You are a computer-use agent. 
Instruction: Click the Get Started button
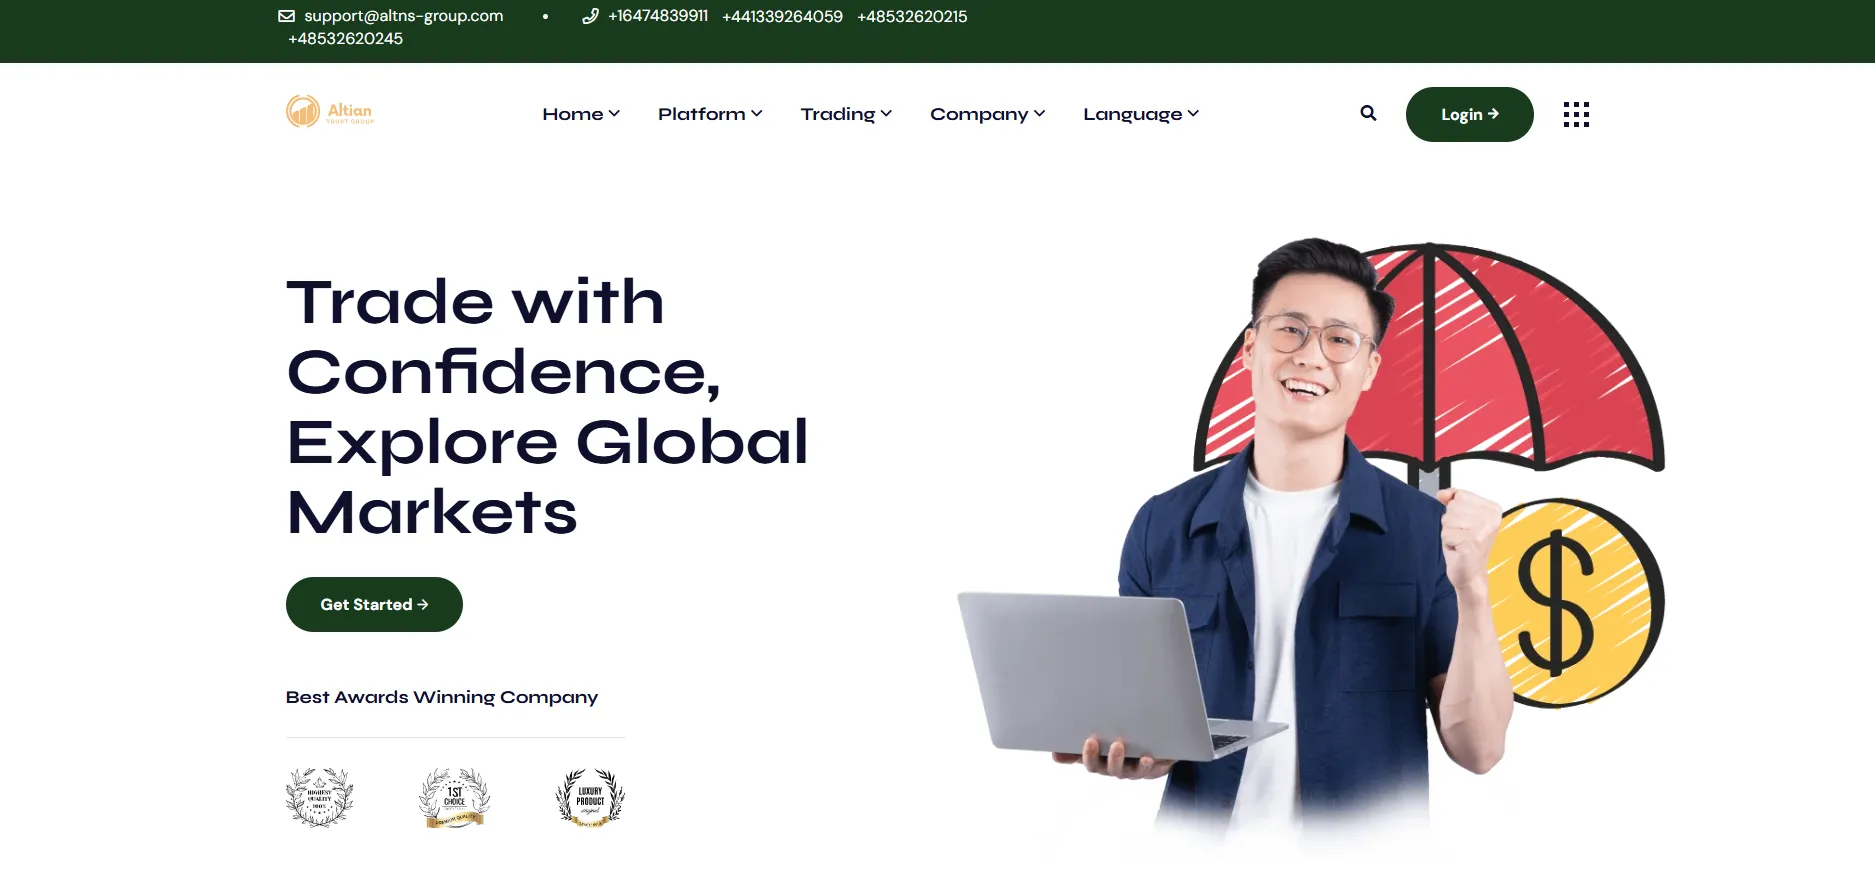coord(374,604)
